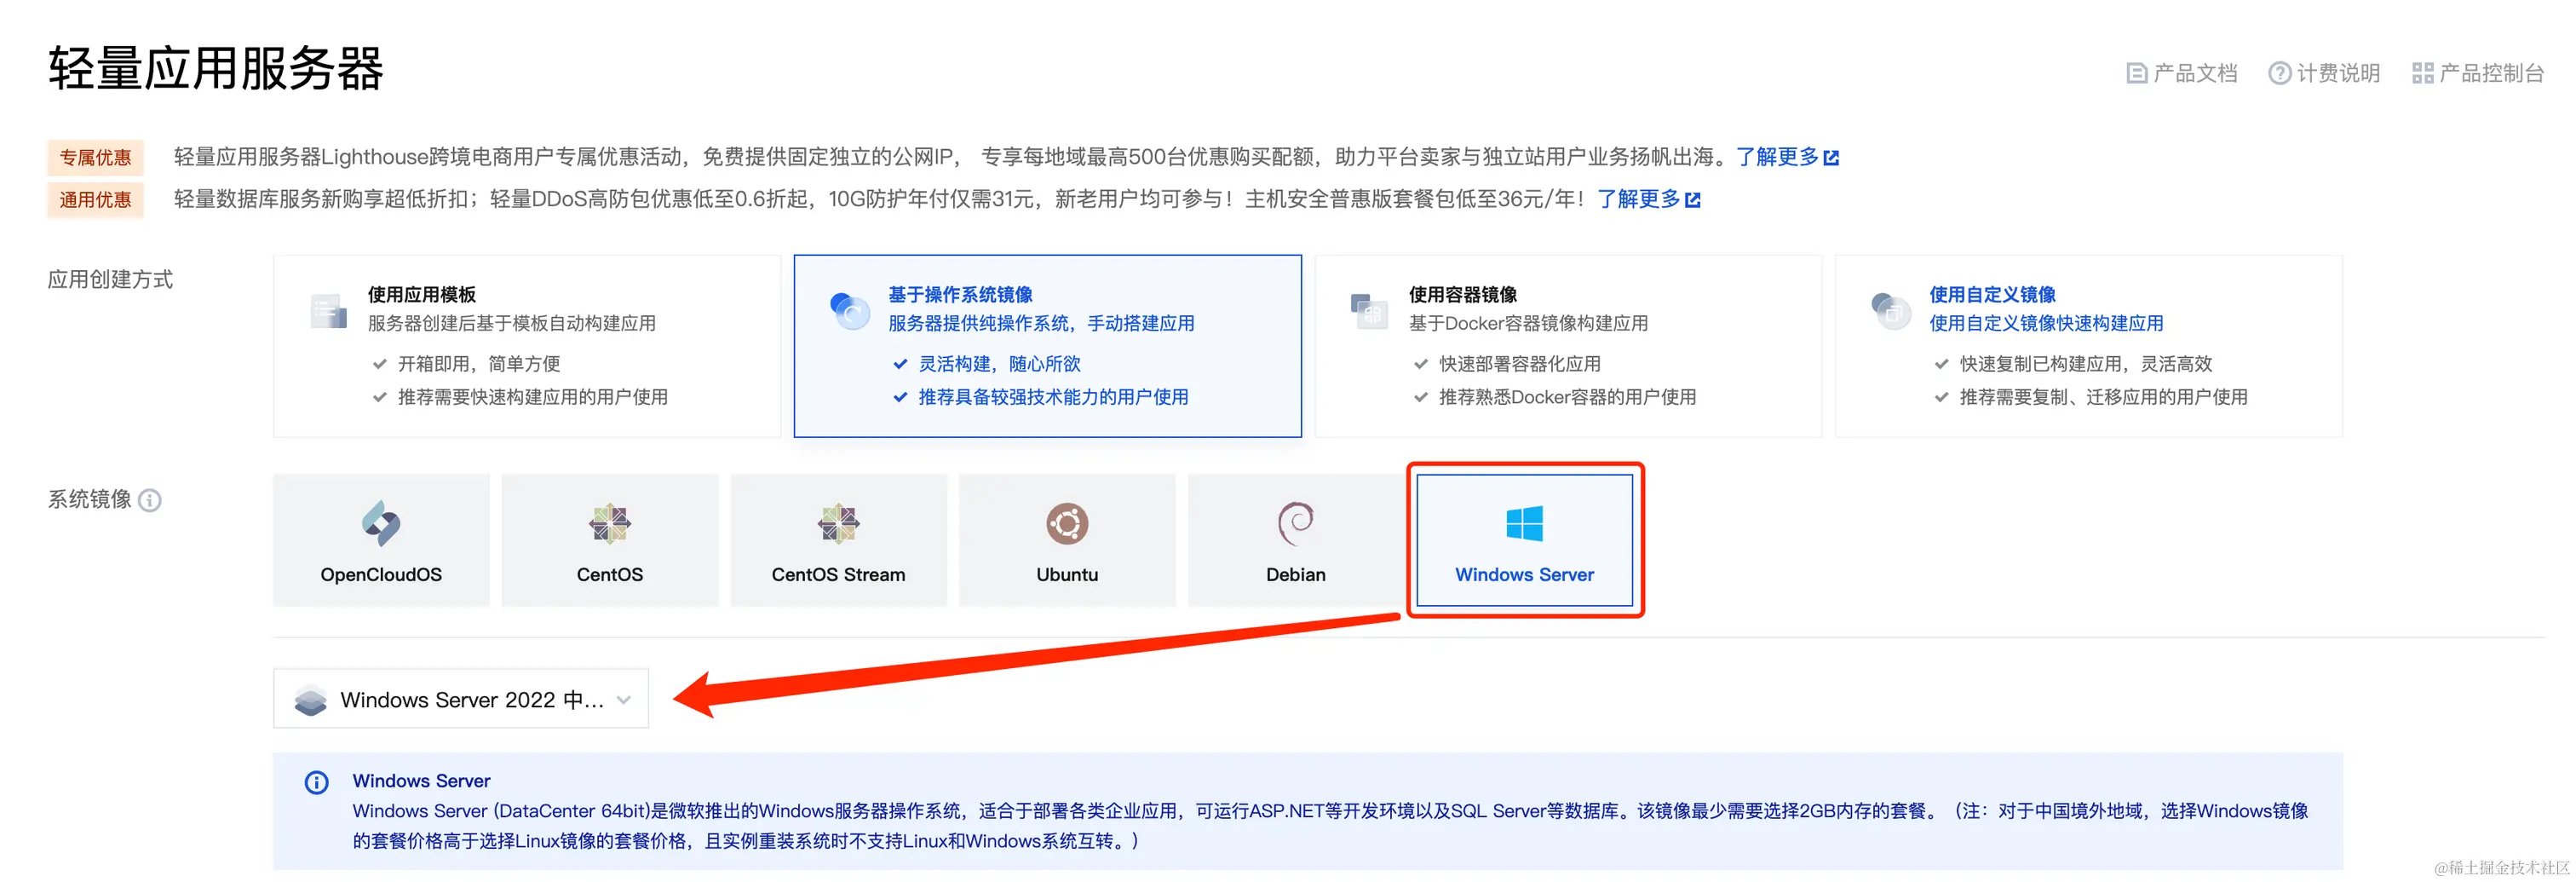2576x882 pixels.
Task: Click the 通用优惠 tag
Action: pos(95,199)
